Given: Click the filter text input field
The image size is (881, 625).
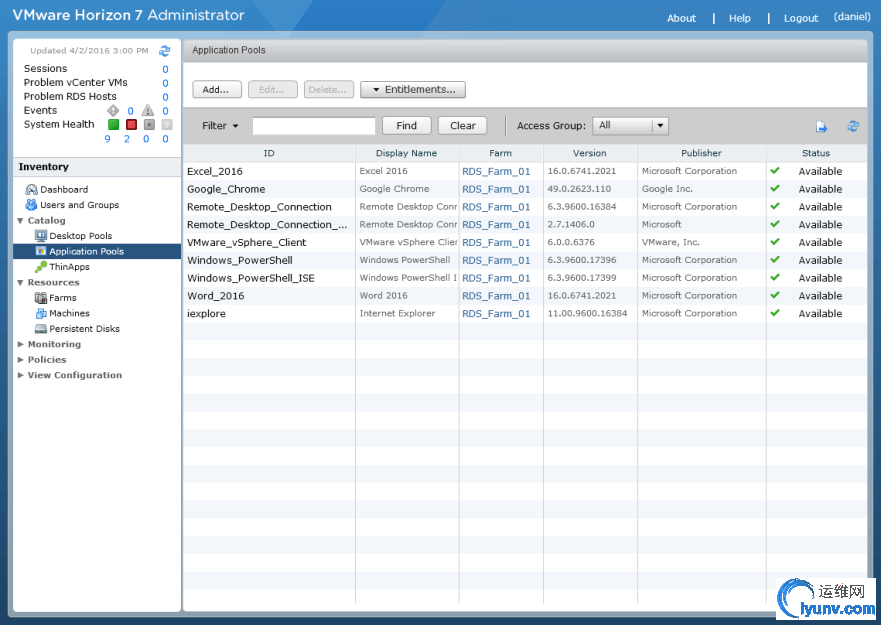Looking at the screenshot, I should pos(314,126).
